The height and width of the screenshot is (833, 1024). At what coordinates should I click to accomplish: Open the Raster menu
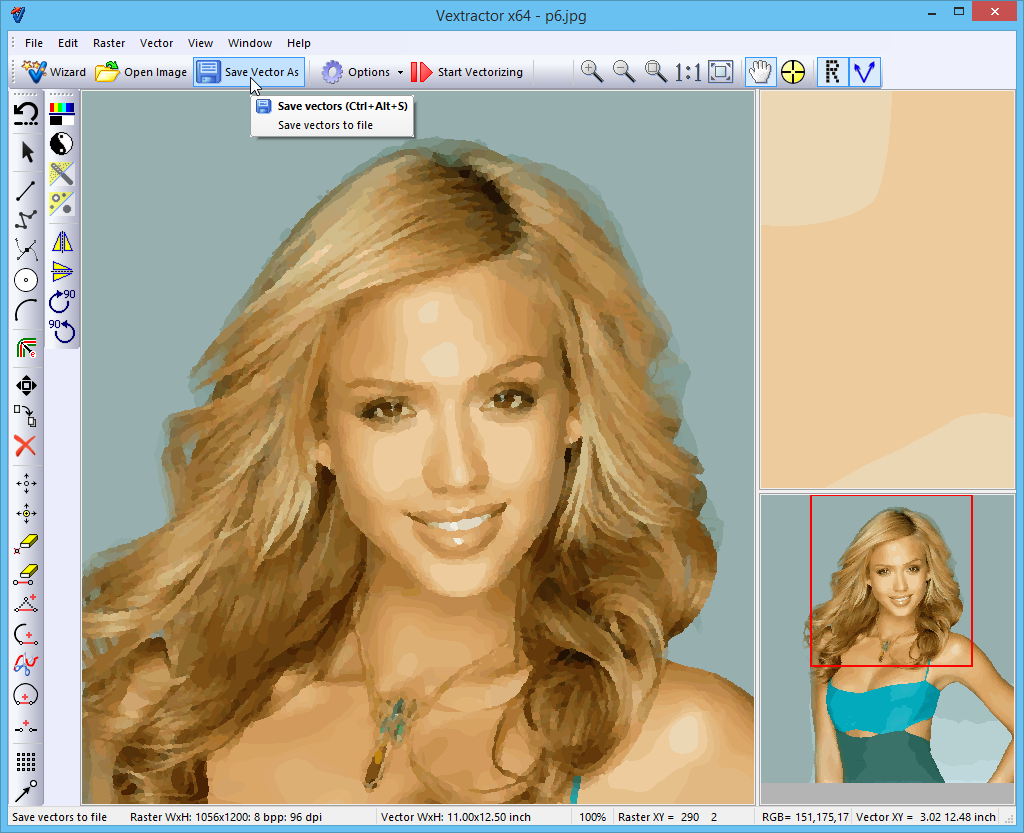point(109,43)
